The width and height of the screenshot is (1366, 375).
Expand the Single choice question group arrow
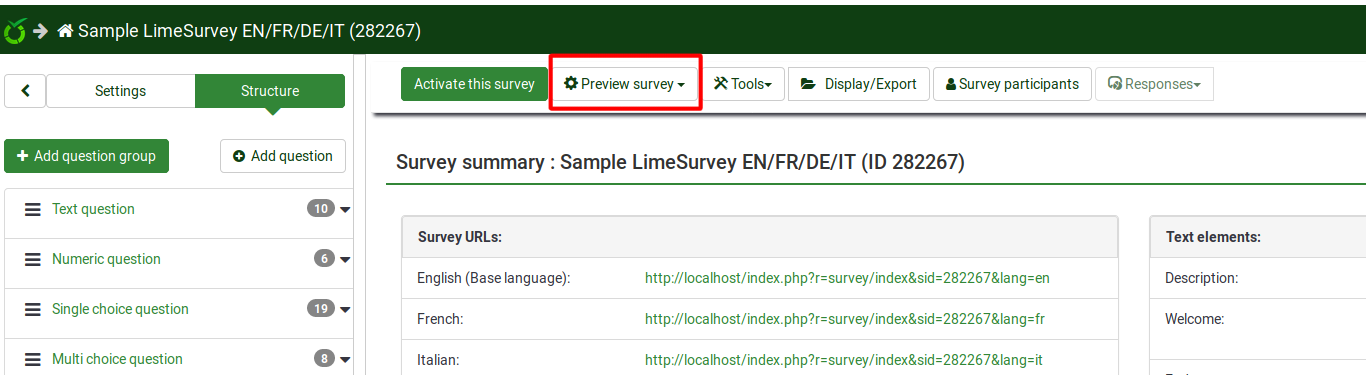[x=345, y=310]
